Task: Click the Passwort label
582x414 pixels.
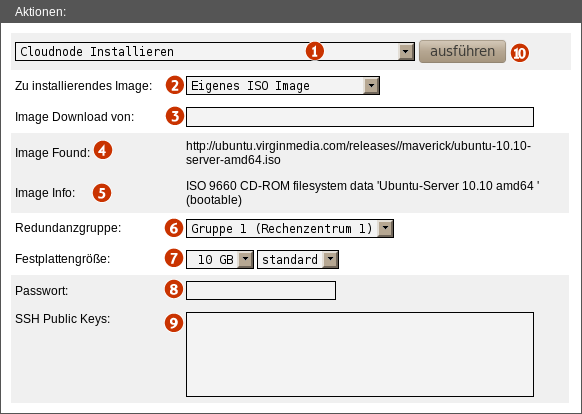Action: point(42,291)
